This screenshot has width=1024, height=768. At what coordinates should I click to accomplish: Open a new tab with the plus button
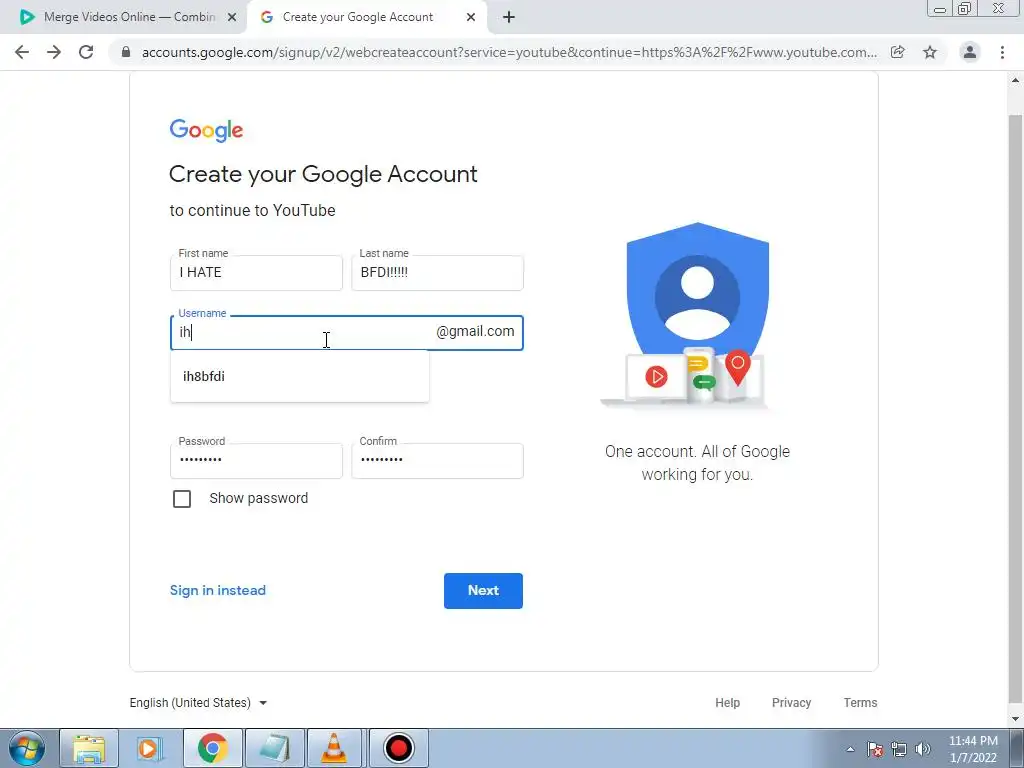(x=509, y=18)
